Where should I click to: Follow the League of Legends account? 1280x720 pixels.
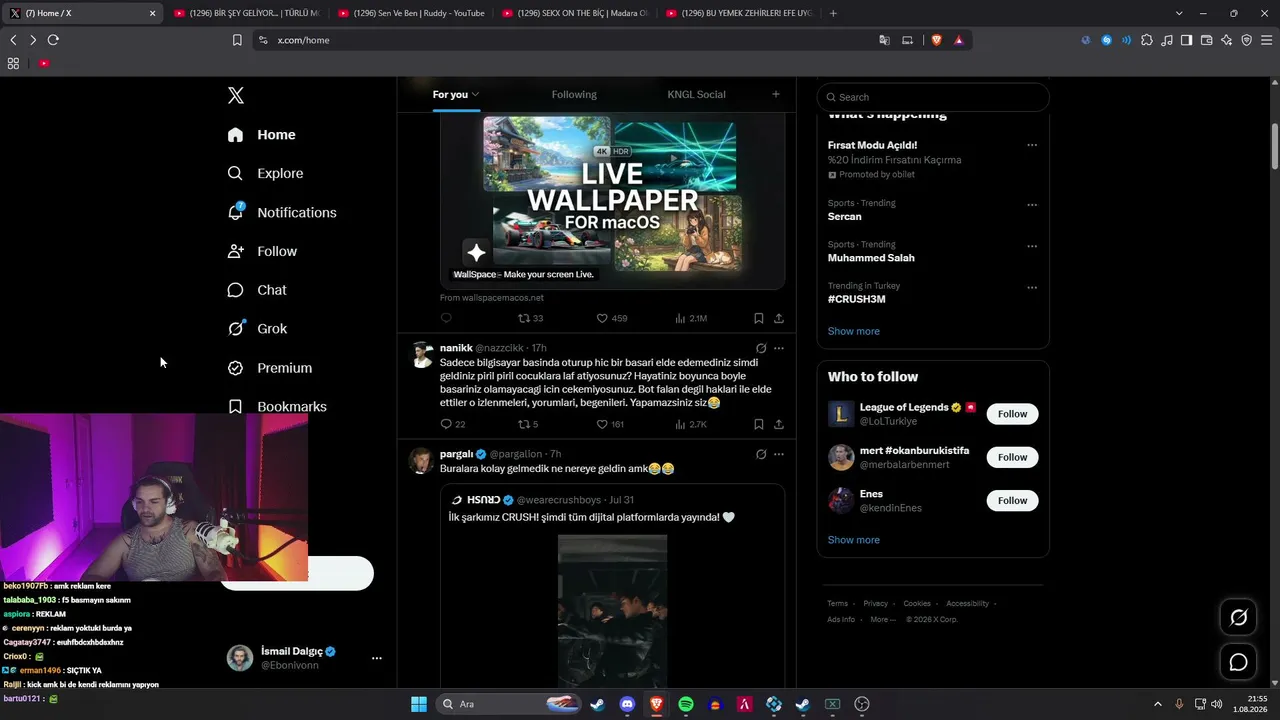click(1012, 414)
